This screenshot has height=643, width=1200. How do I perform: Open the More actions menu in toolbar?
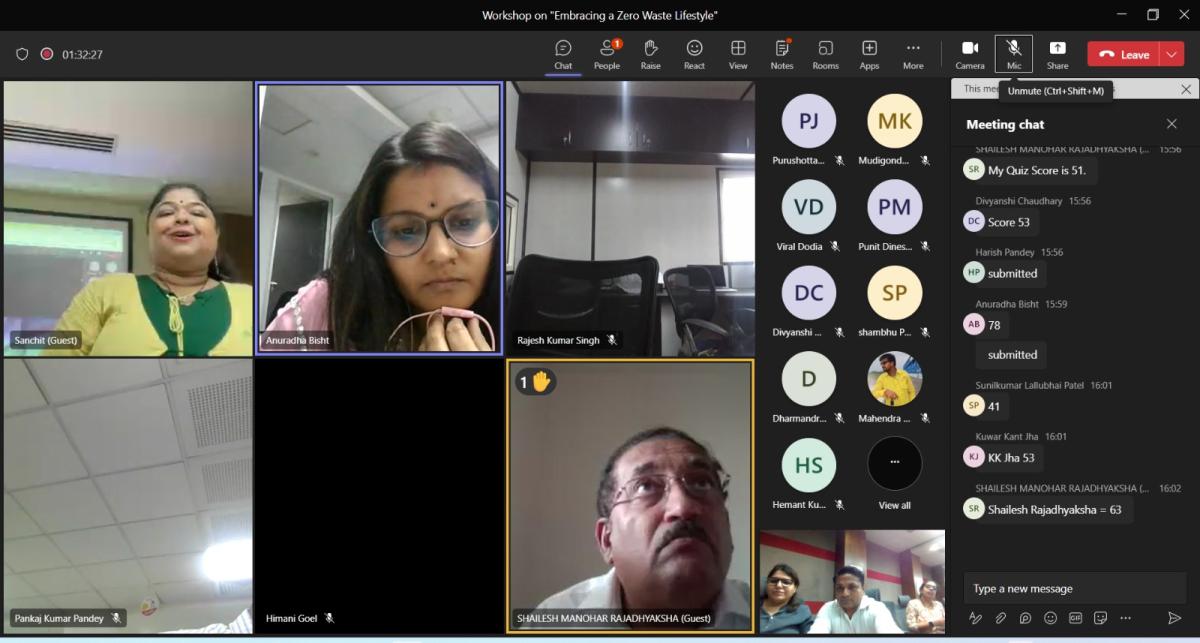913,54
